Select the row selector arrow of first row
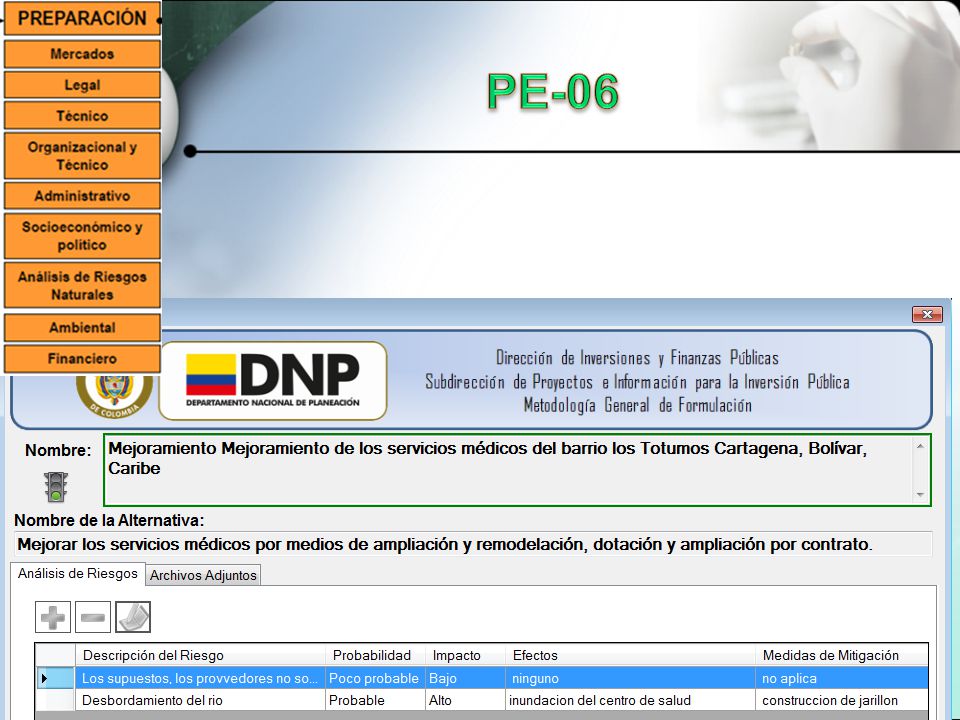This screenshot has width=960, height=720. coord(55,678)
